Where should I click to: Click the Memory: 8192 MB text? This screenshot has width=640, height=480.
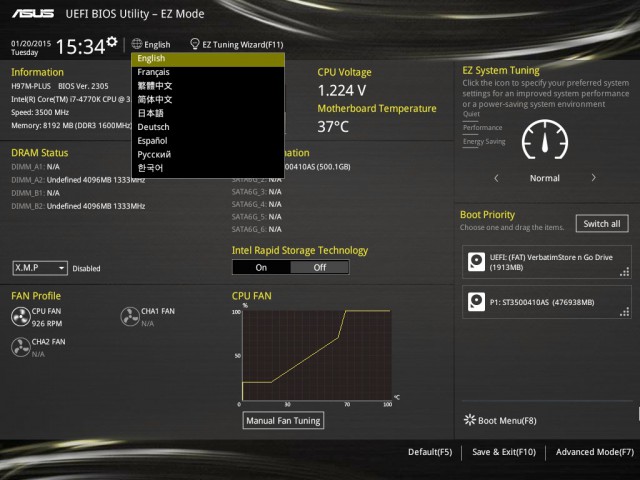(71, 125)
